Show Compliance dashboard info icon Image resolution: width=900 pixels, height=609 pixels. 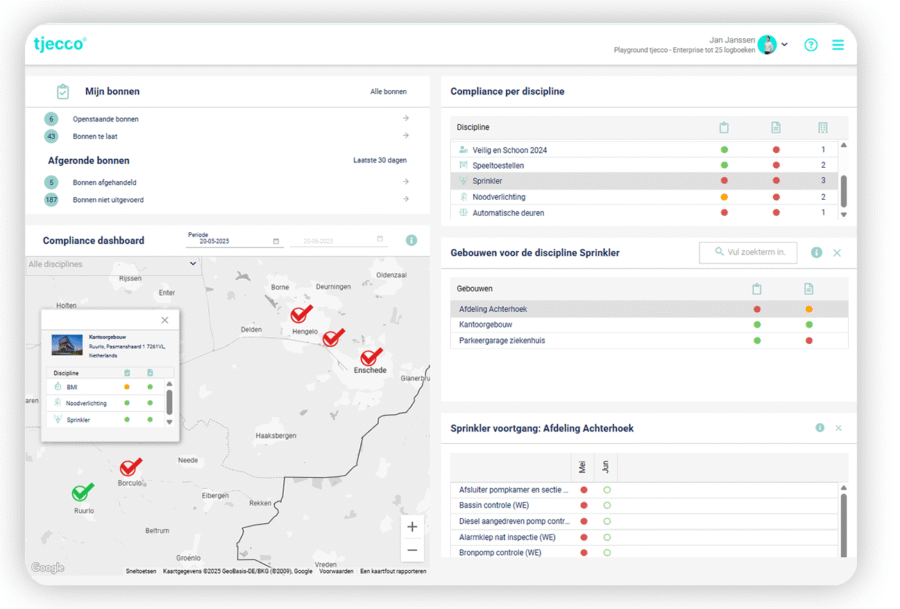tap(411, 241)
